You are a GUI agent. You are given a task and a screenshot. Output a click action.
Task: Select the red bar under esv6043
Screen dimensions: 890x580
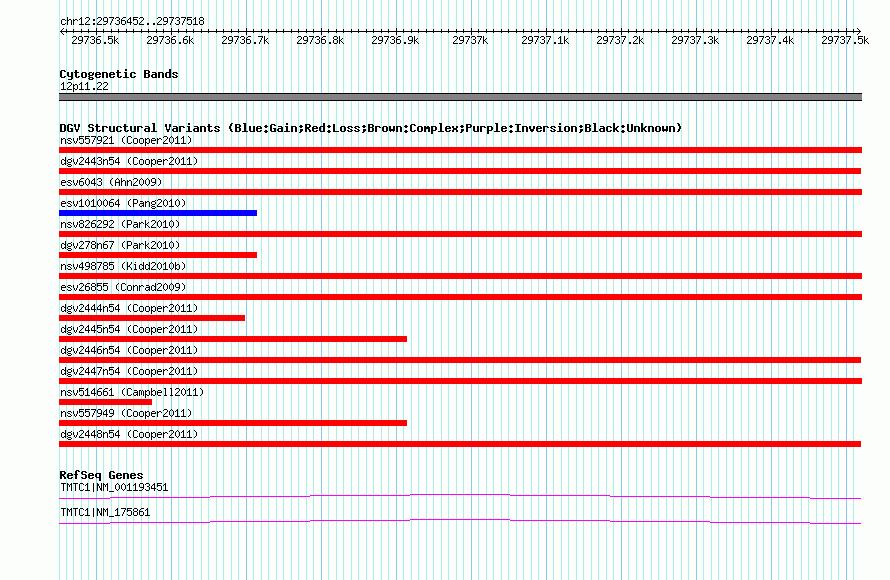point(460,192)
